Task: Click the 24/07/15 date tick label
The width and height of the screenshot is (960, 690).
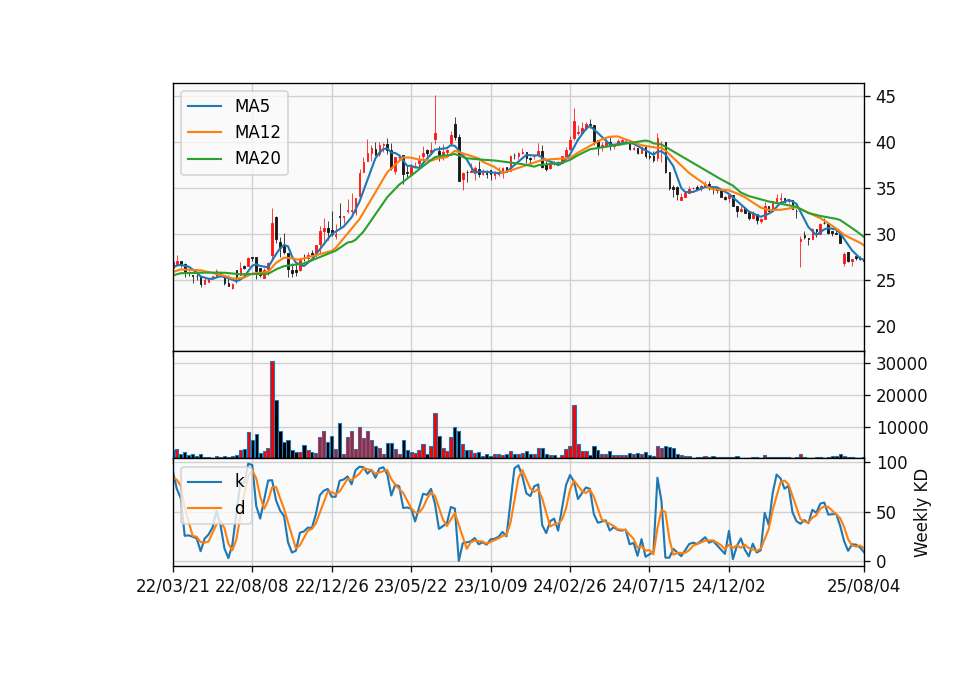Action: coord(649,586)
